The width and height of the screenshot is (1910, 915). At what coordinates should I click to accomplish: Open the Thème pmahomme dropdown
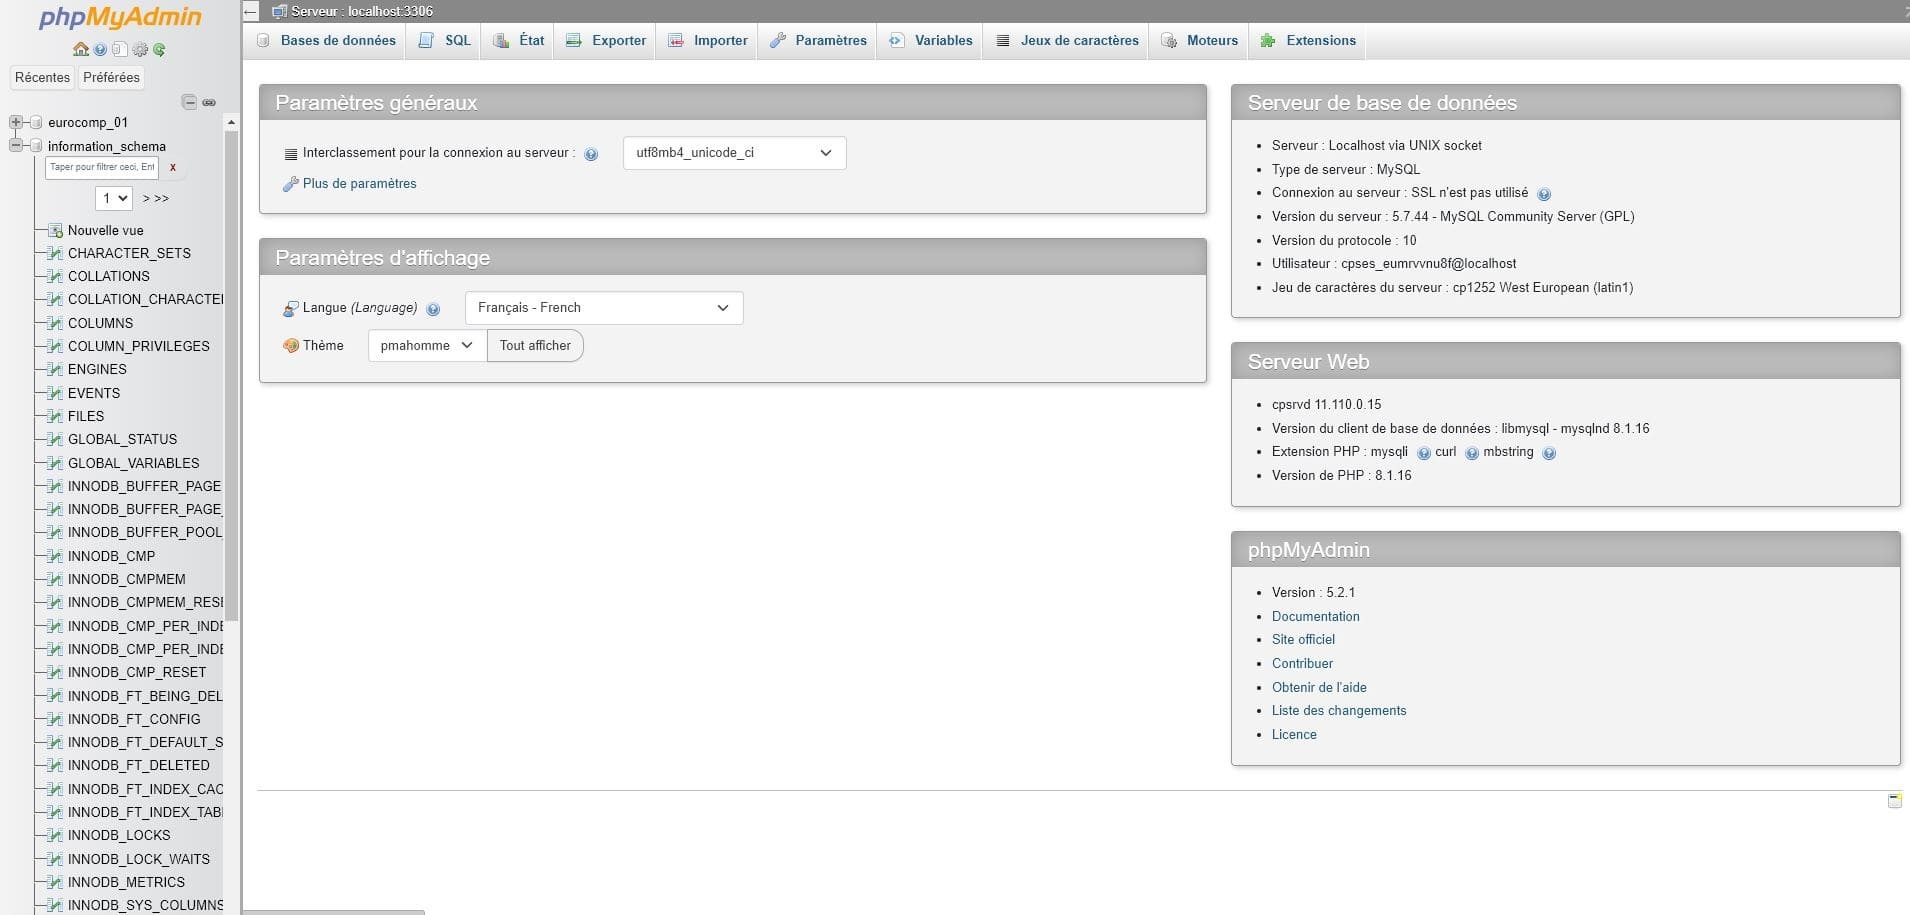427,345
